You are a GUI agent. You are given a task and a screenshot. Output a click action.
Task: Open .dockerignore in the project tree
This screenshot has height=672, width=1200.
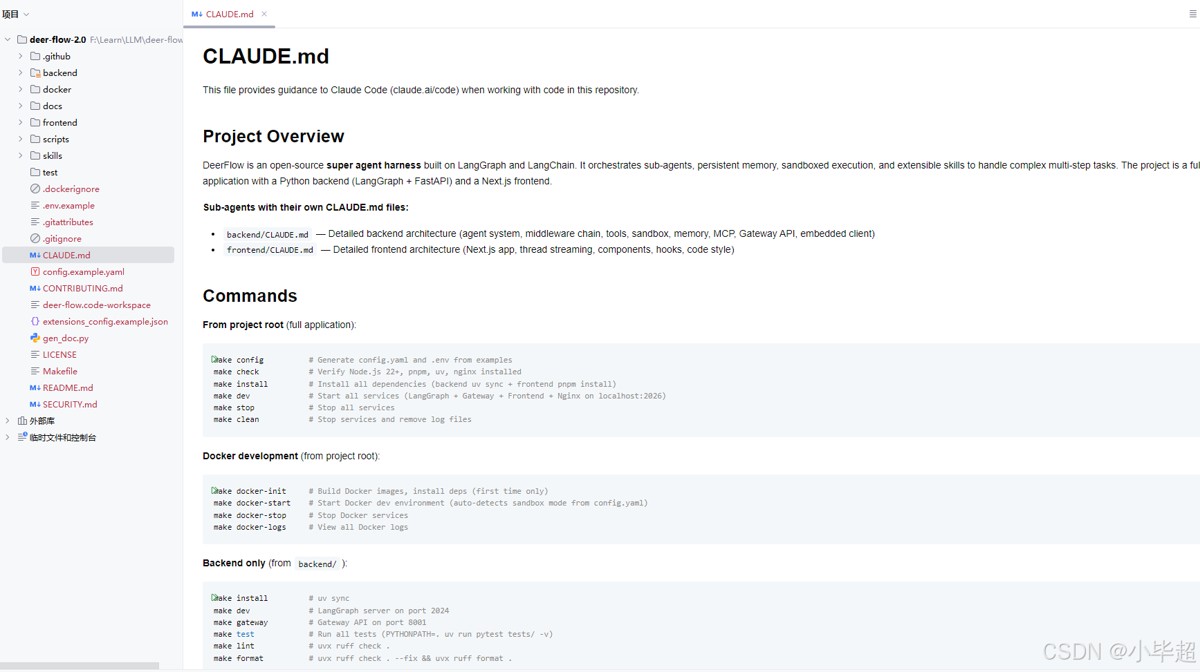pos(71,189)
